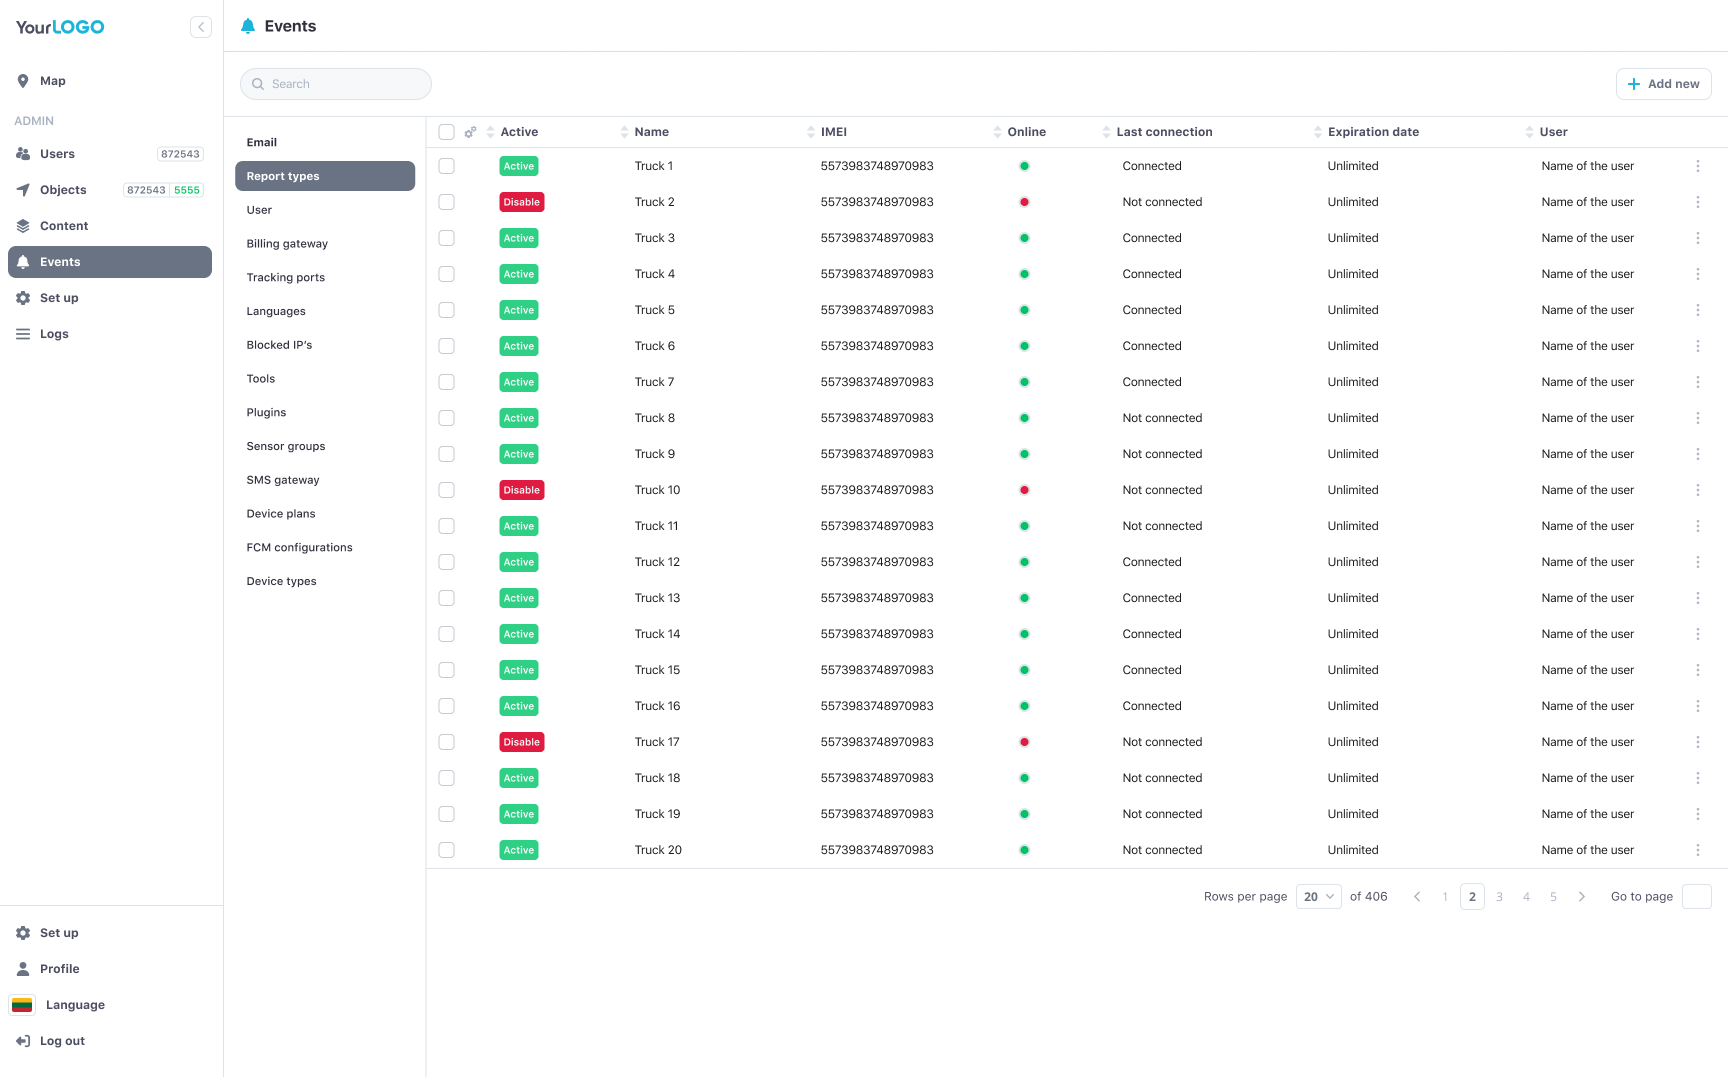This screenshot has height=1077, width=1728.
Task: Open the three-dot menu for Truck 13
Action: (1698, 598)
